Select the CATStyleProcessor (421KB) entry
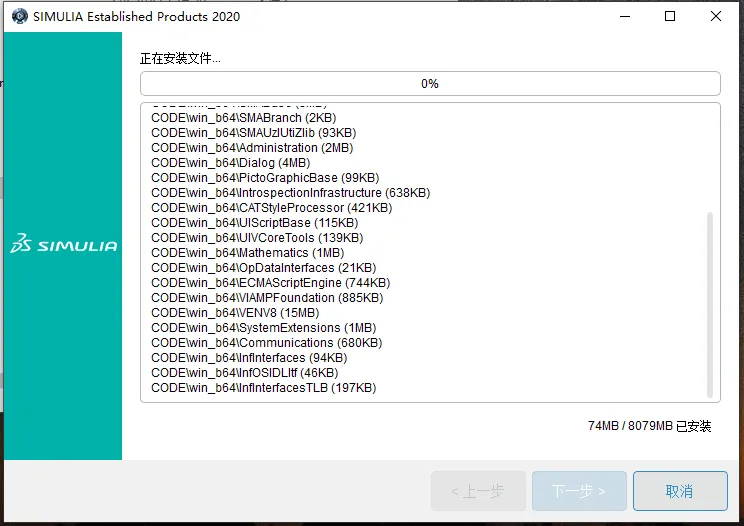The image size is (744, 526). tap(271, 208)
